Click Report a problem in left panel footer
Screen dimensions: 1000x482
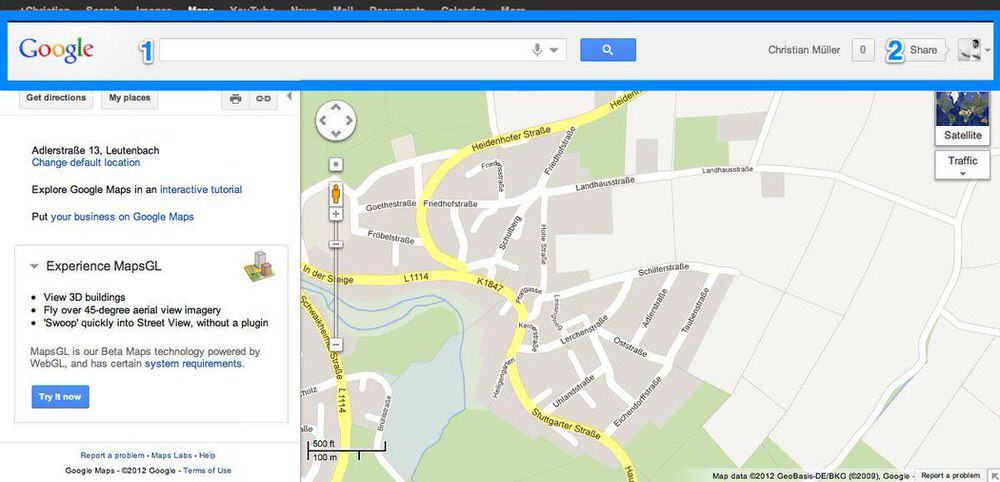112,455
